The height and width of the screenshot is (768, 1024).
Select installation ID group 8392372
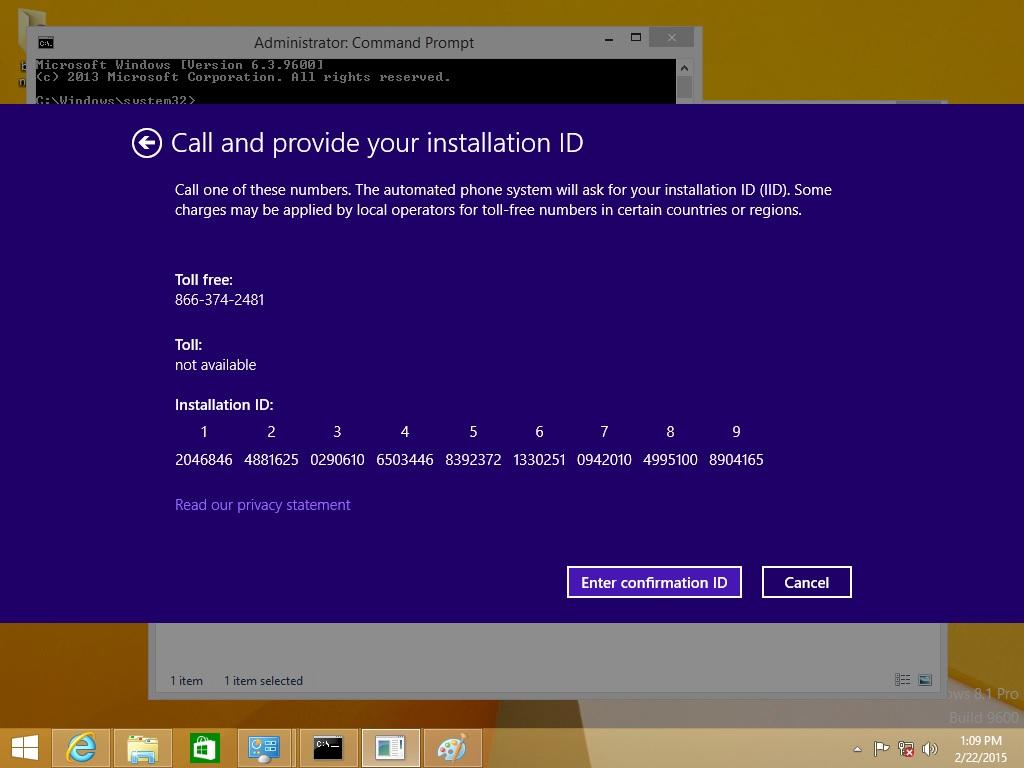tap(473, 460)
